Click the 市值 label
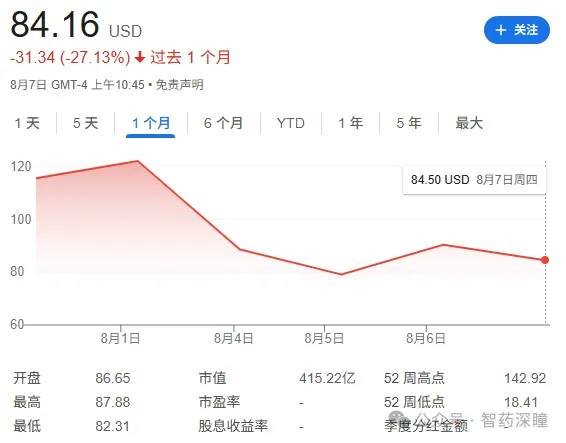The width and height of the screenshot is (566, 443). pos(213,378)
